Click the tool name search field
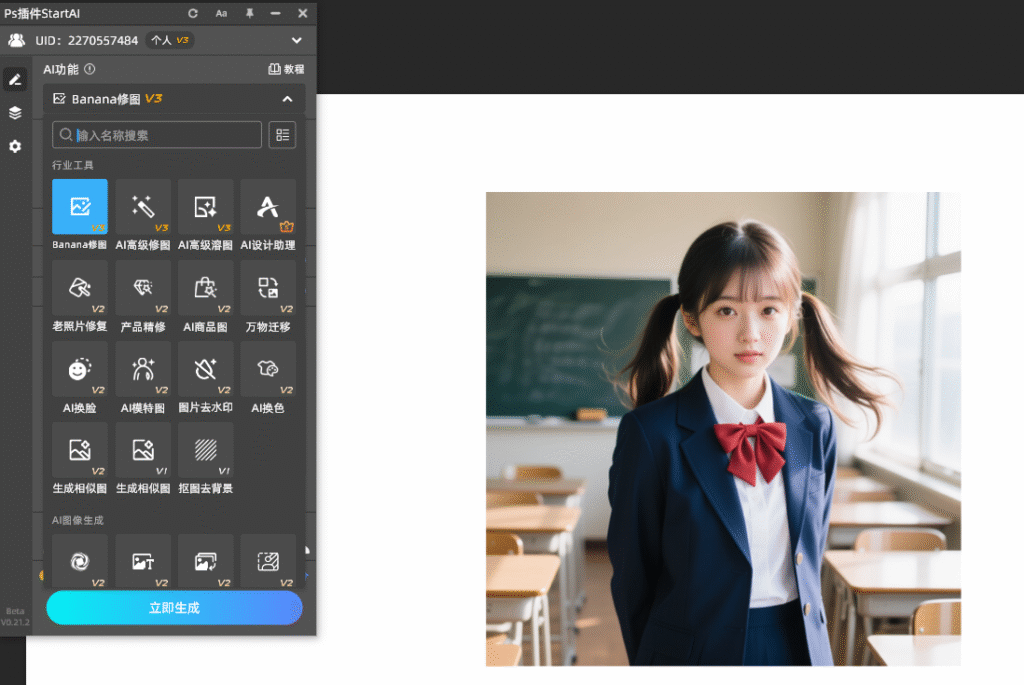The height and width of the screenshot is (685, 1024). pos(157,135)
